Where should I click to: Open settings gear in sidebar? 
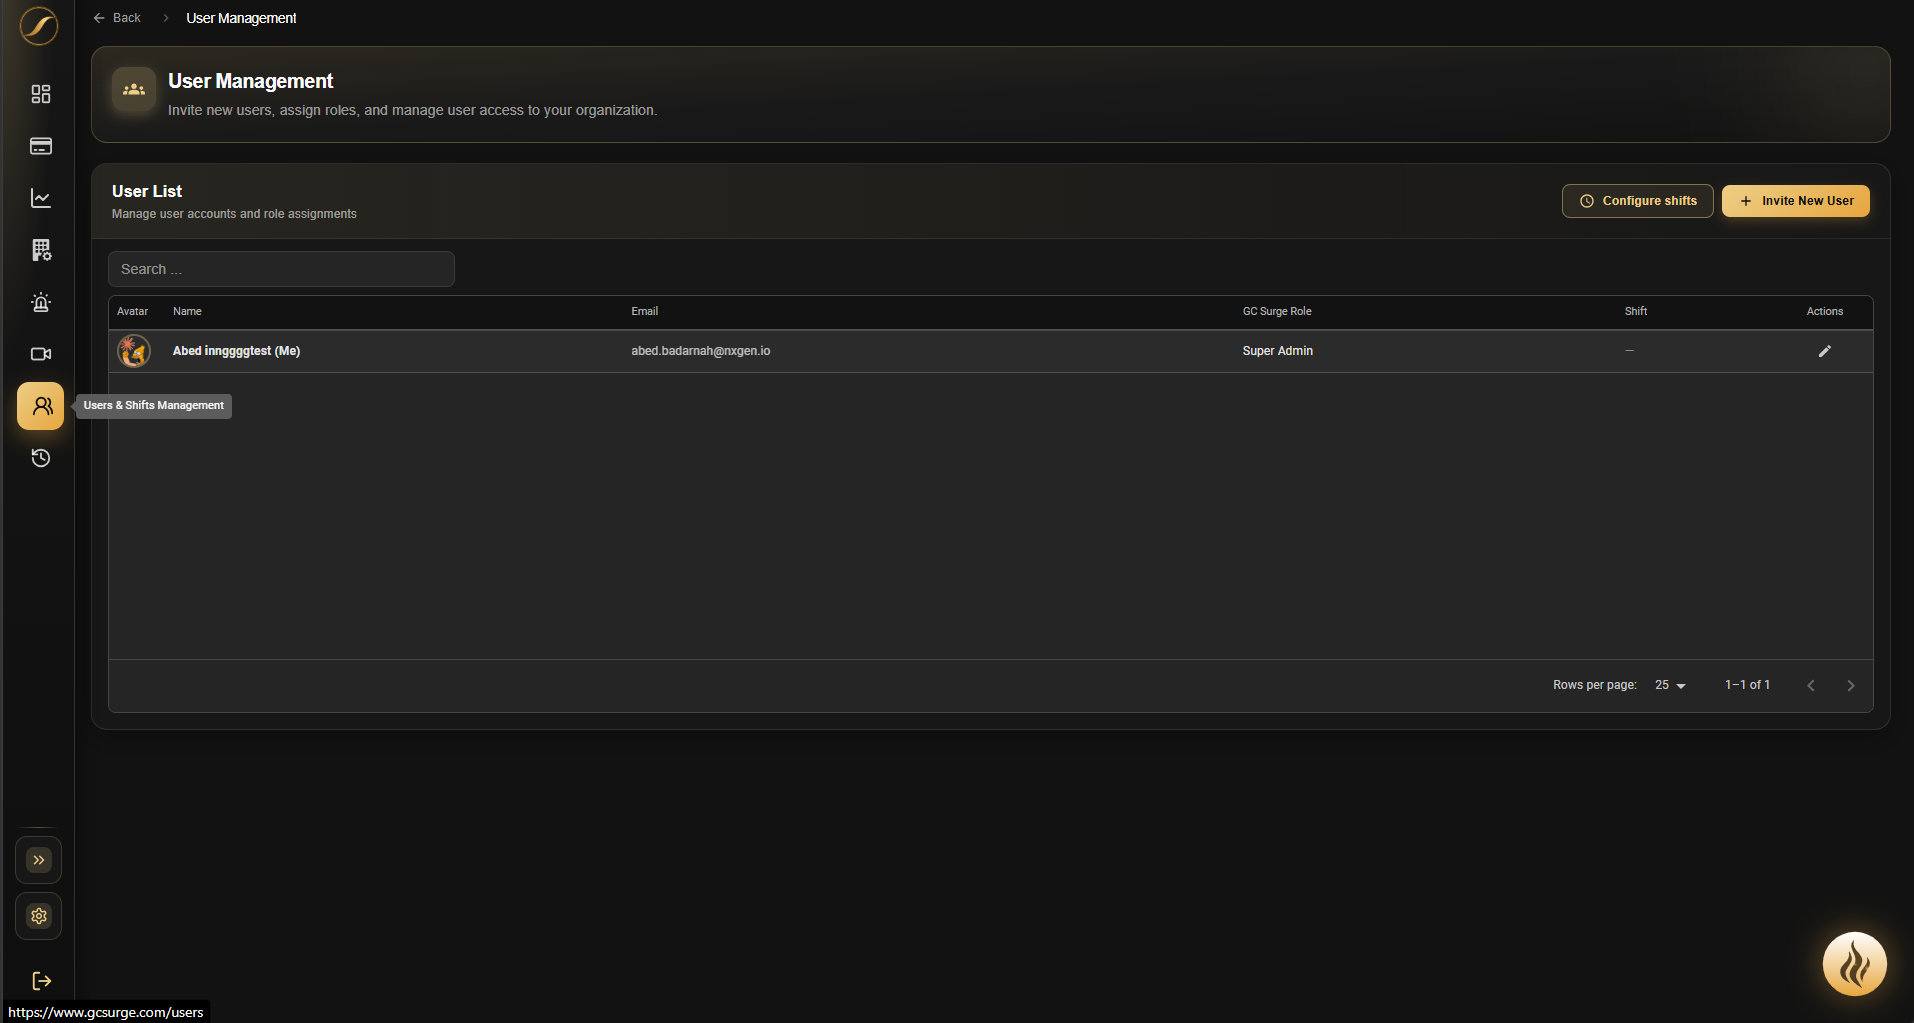tap(39, 916)
